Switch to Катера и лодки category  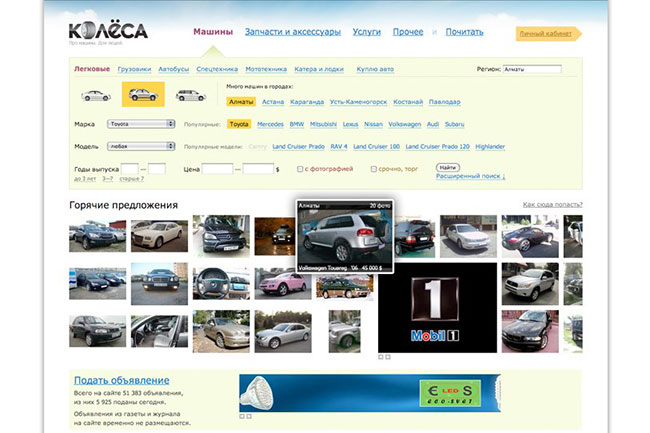click(x=319, y=69)
